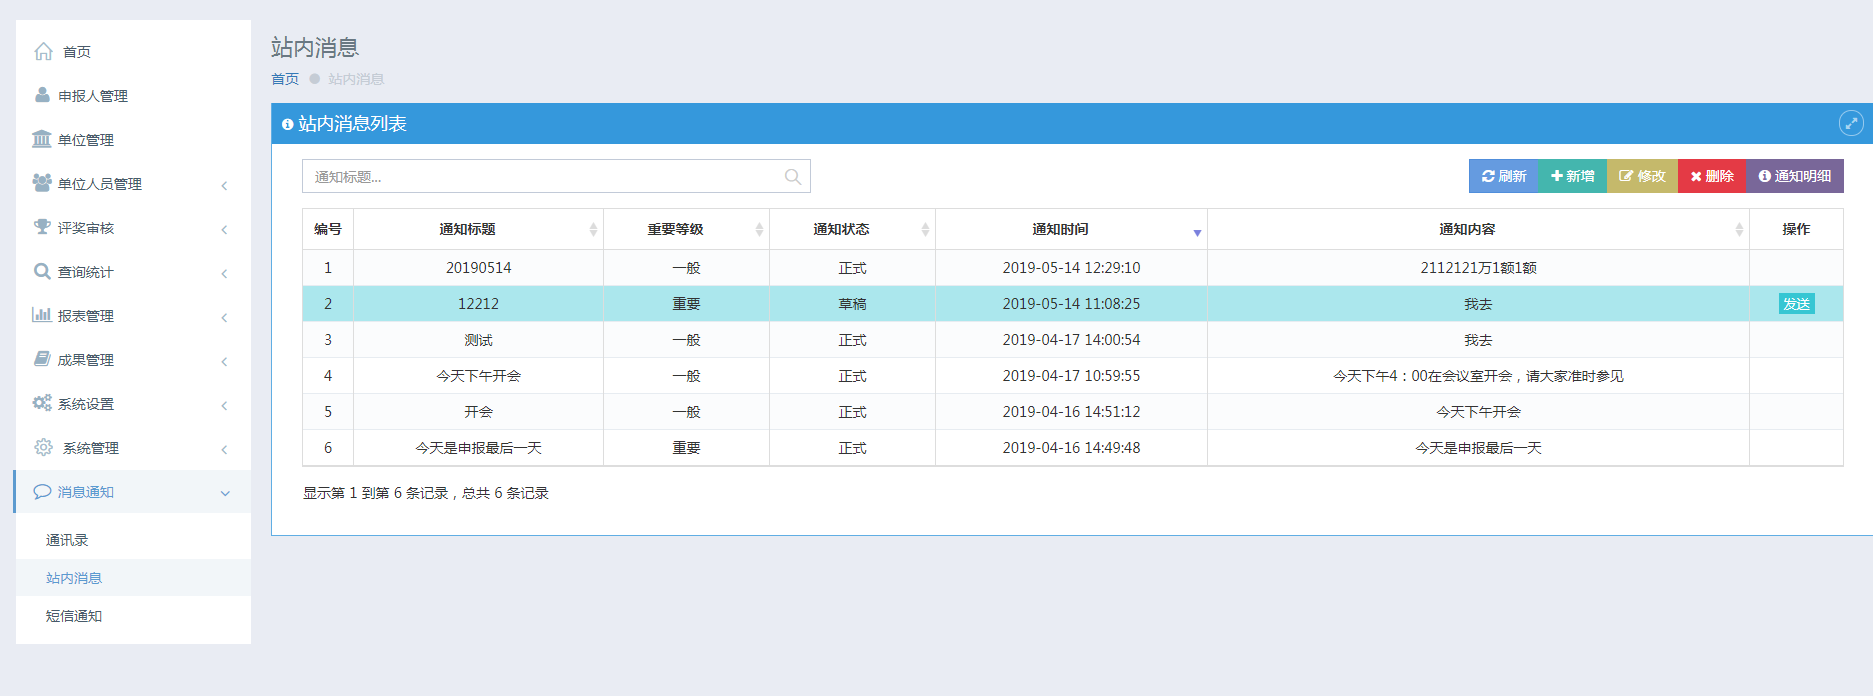Click the title cell 今天是申报最后一天
The height and width of the screenshot is (696, 1873).
click(x=478, y=448)
